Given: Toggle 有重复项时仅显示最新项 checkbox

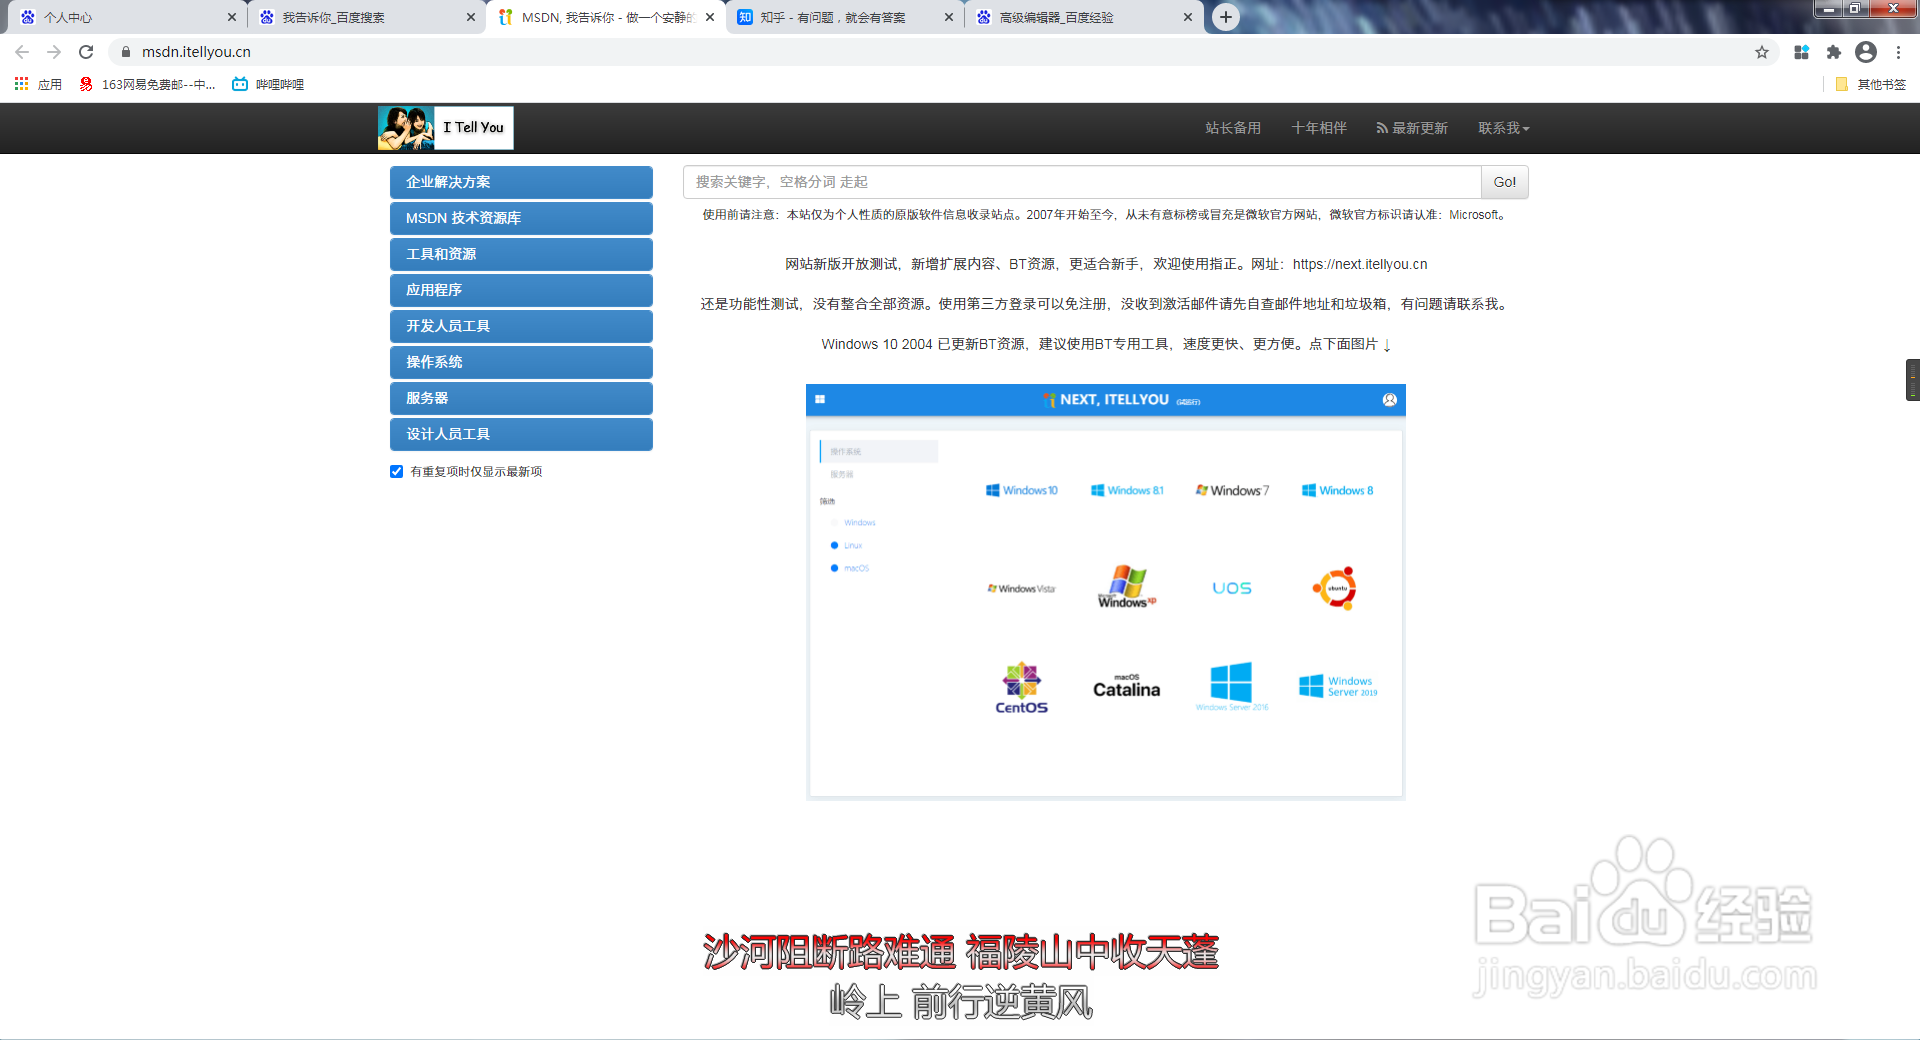Looking at the screenshot, I should (x=396, y=472).
